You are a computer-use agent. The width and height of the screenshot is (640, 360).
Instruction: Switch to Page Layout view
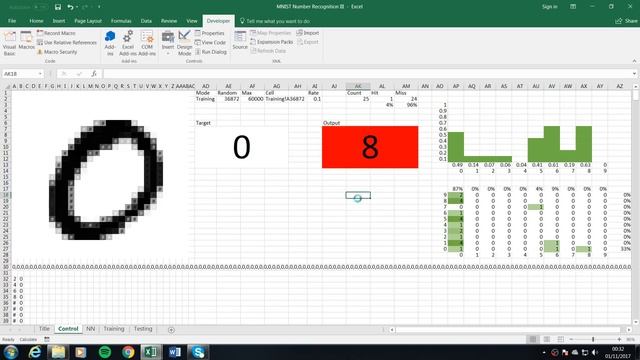coord(547,340)
